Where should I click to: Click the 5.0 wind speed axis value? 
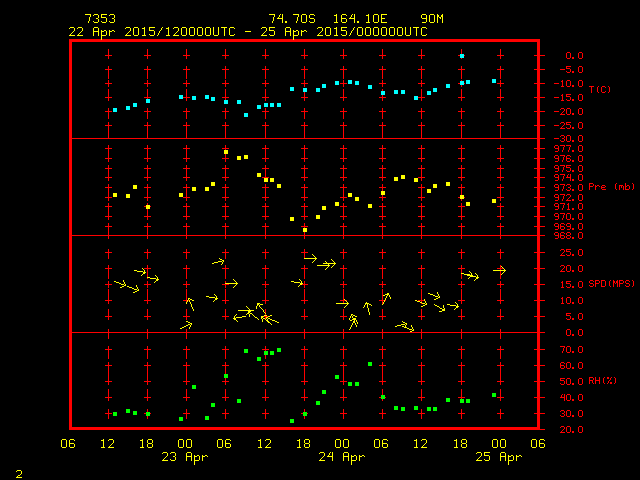click(x=574, y=317)
